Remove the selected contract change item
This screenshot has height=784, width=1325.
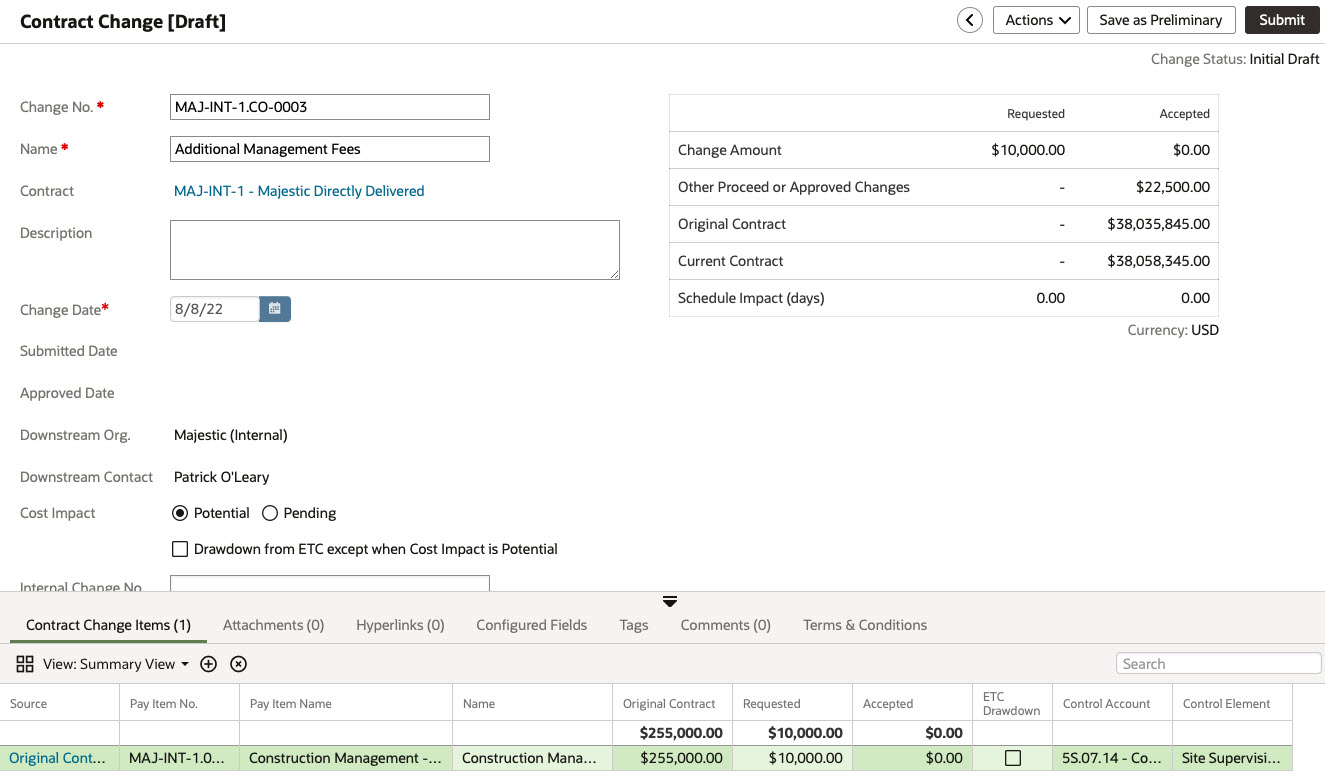click(238, 664)
